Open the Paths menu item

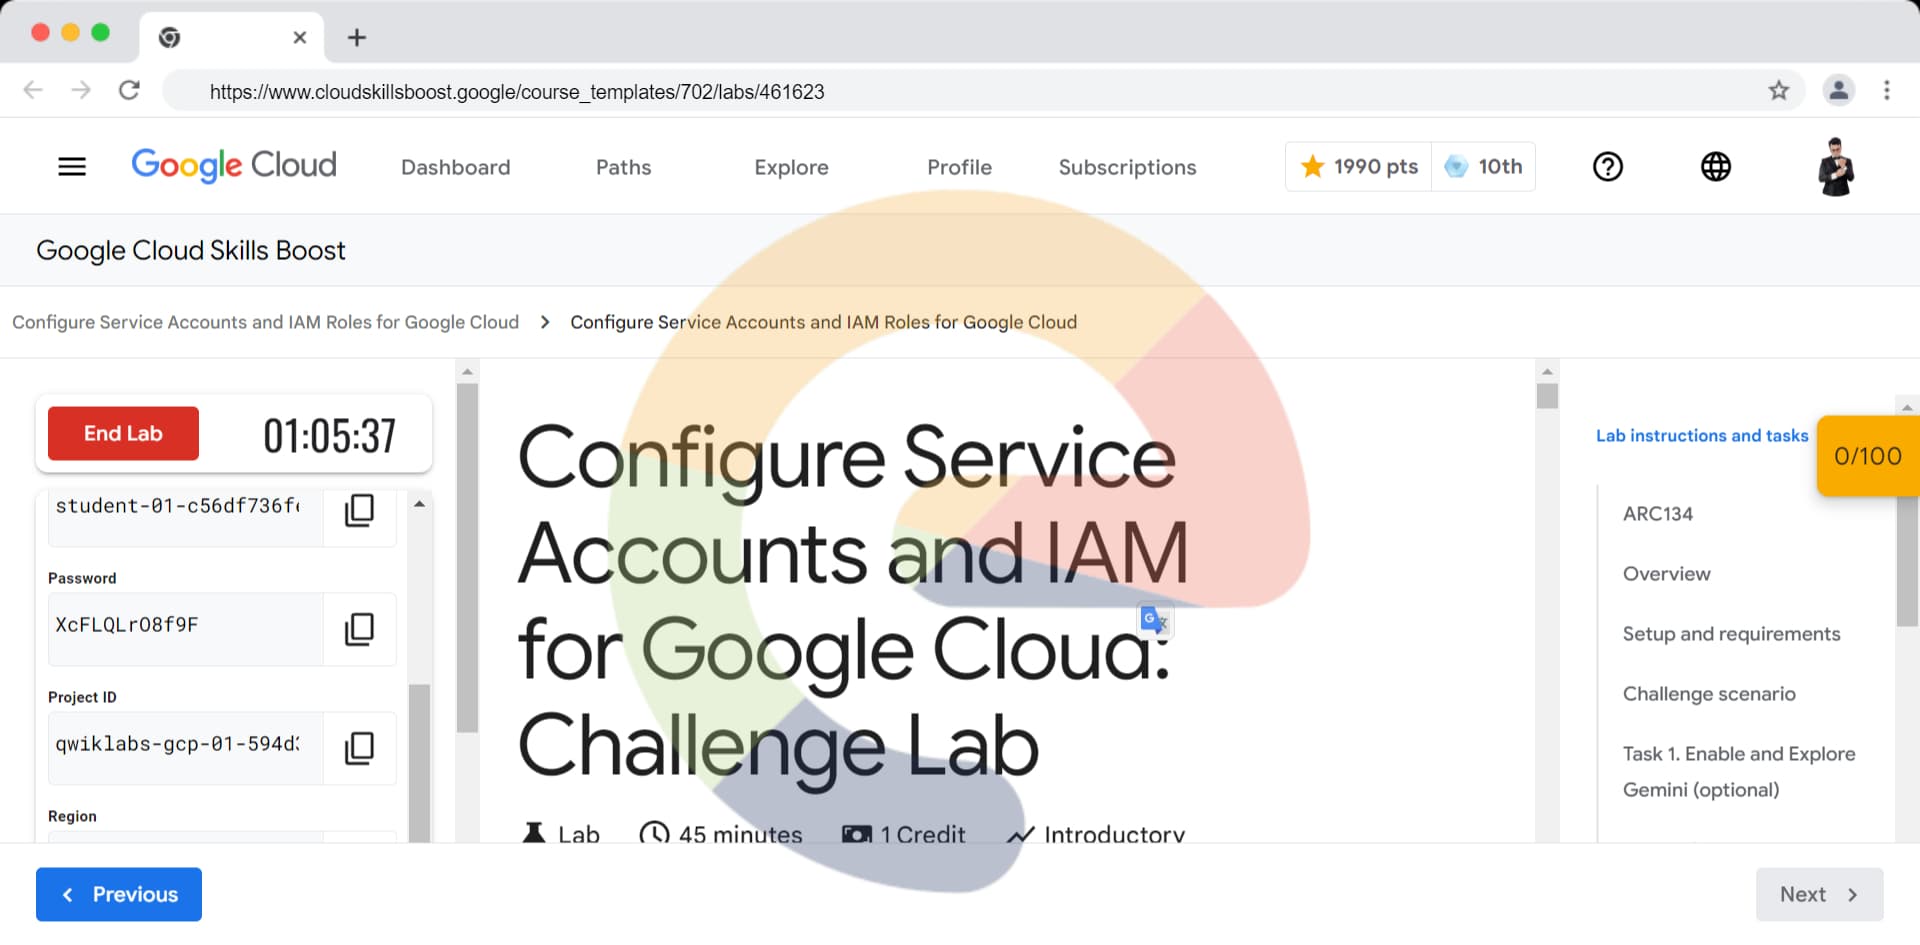pyautogui.click(x=623, y=168)
